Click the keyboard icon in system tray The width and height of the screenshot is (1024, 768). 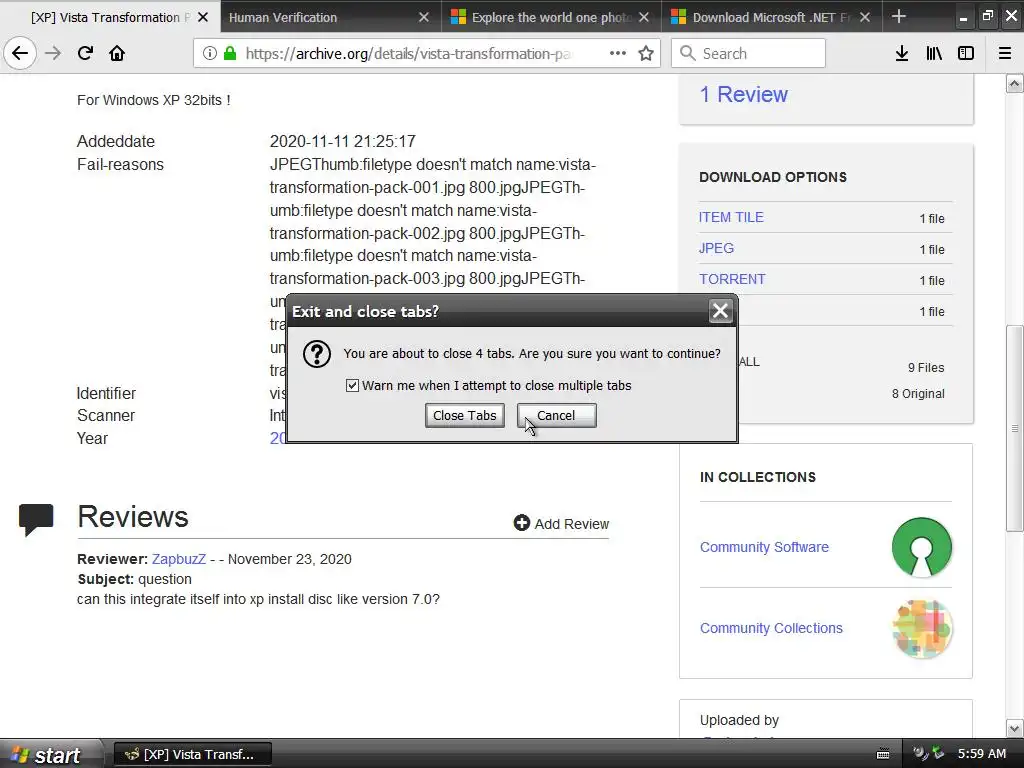point(882,754)
